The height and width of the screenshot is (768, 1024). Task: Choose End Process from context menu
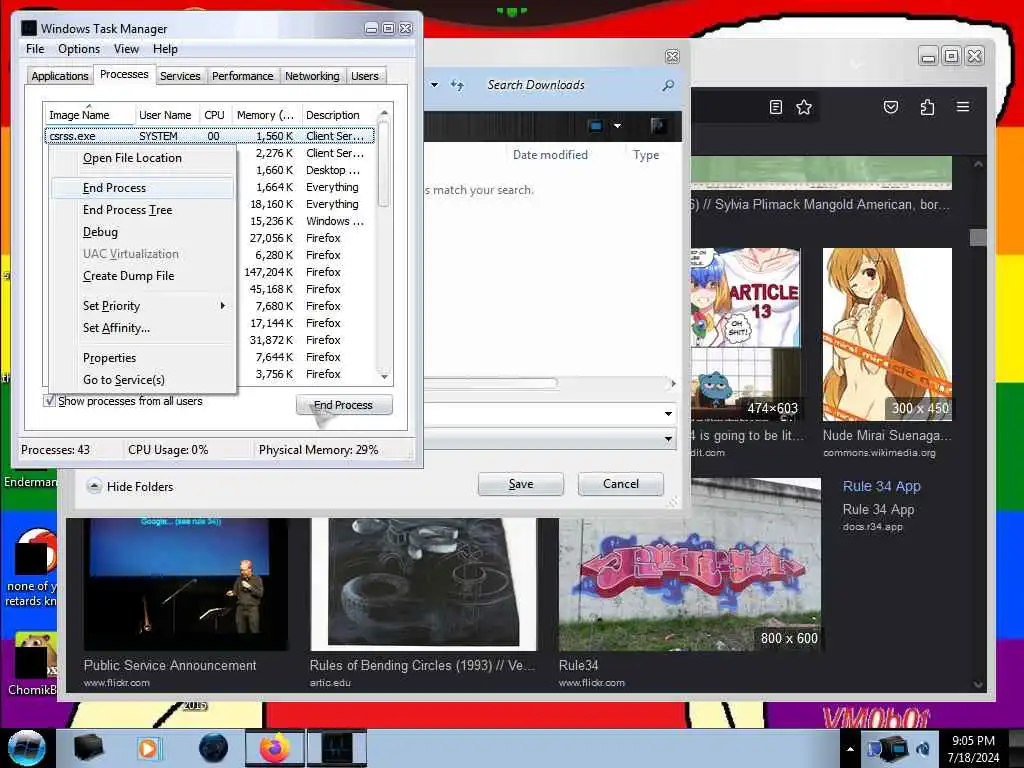(x=143, y=188)
